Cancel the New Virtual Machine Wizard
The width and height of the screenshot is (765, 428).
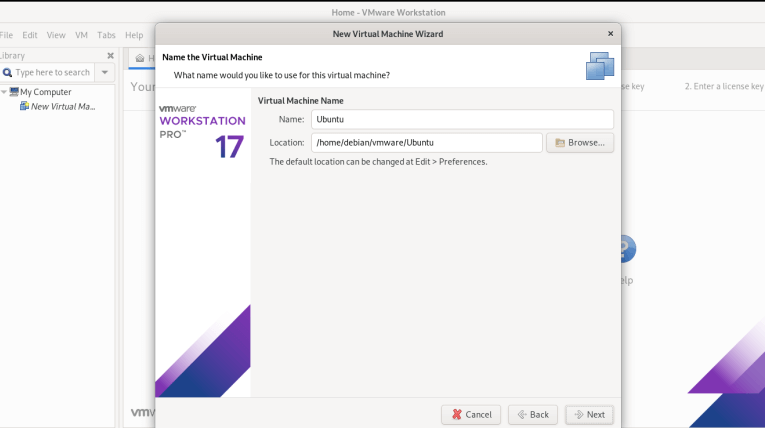pyautogui.click(x=471, y=414)
